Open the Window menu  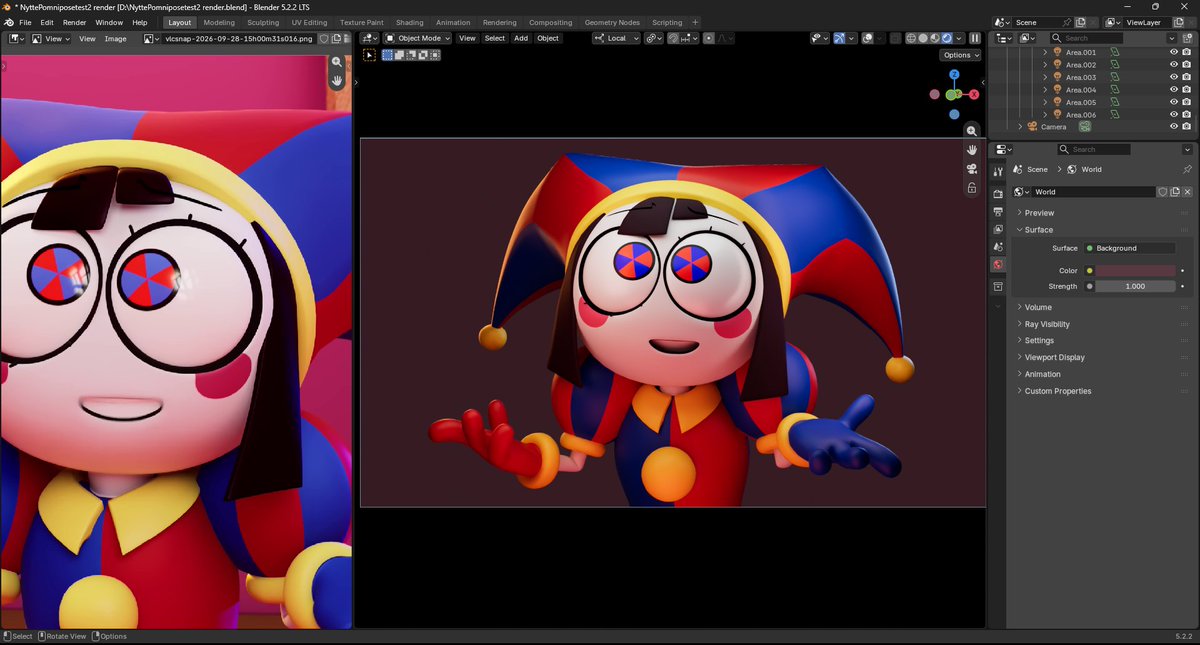click(x=109, y=22)
